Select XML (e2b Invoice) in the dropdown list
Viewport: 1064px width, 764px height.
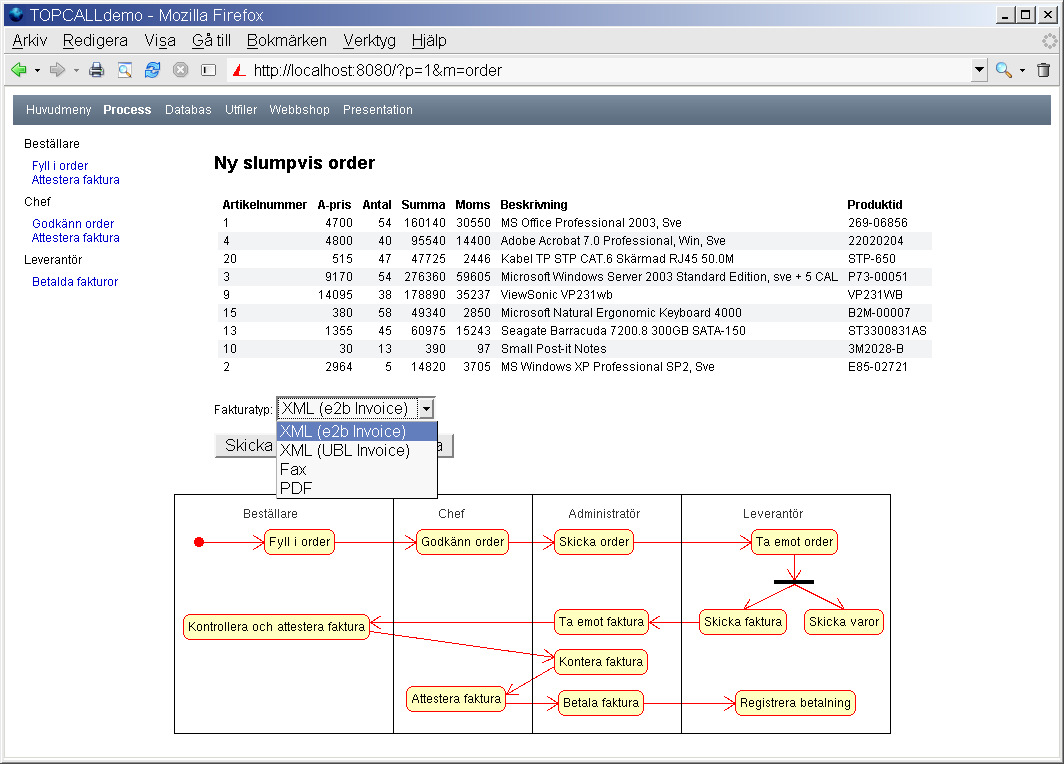coord(357,432)
